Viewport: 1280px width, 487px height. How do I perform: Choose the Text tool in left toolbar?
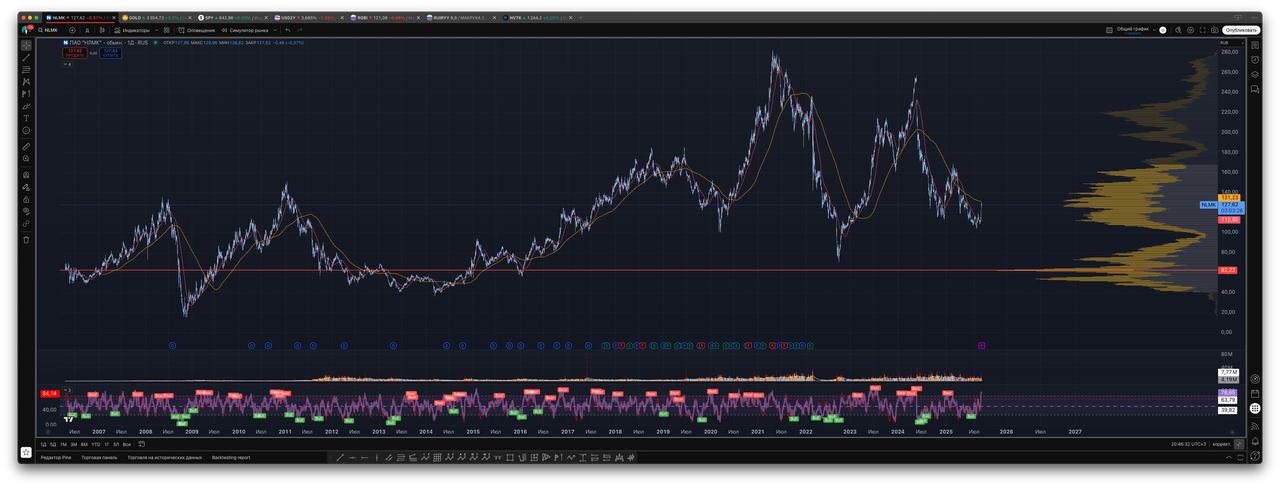pyautogui.click(x=26, y=118)
